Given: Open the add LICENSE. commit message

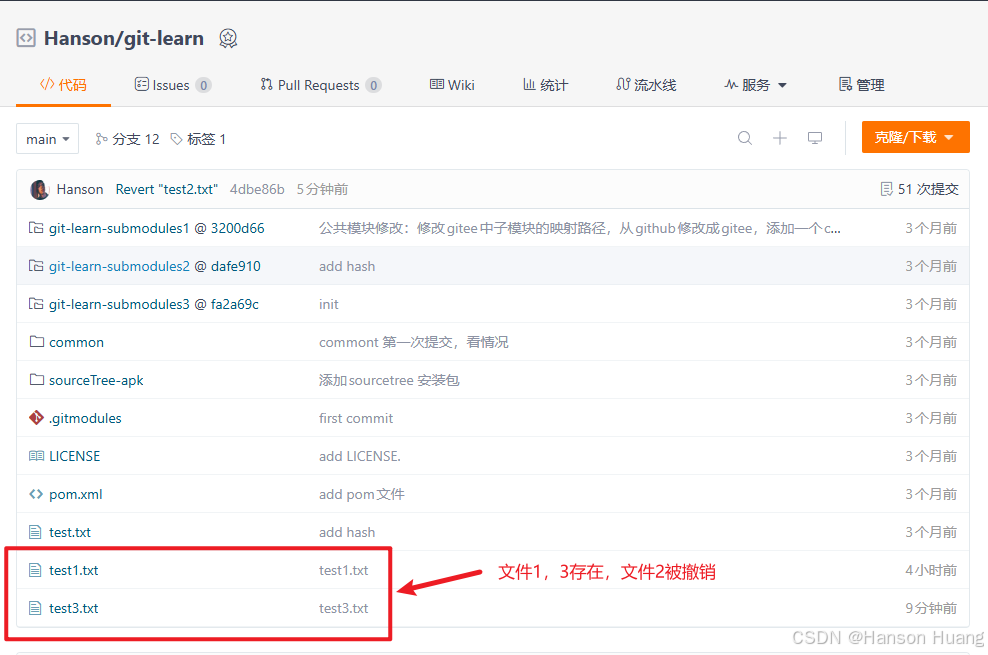Looking at the screenshot, I should tap(360, 456).
